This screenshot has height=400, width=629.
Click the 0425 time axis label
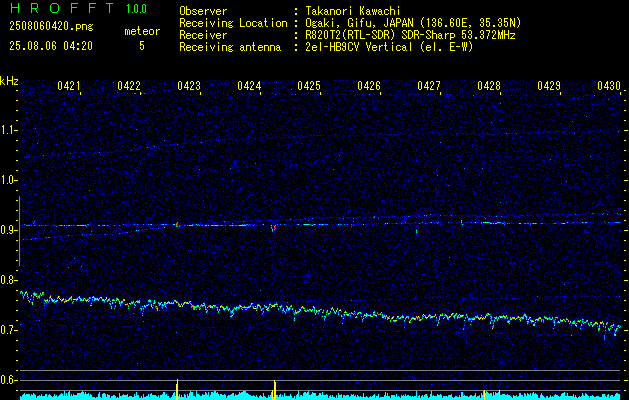309,86
